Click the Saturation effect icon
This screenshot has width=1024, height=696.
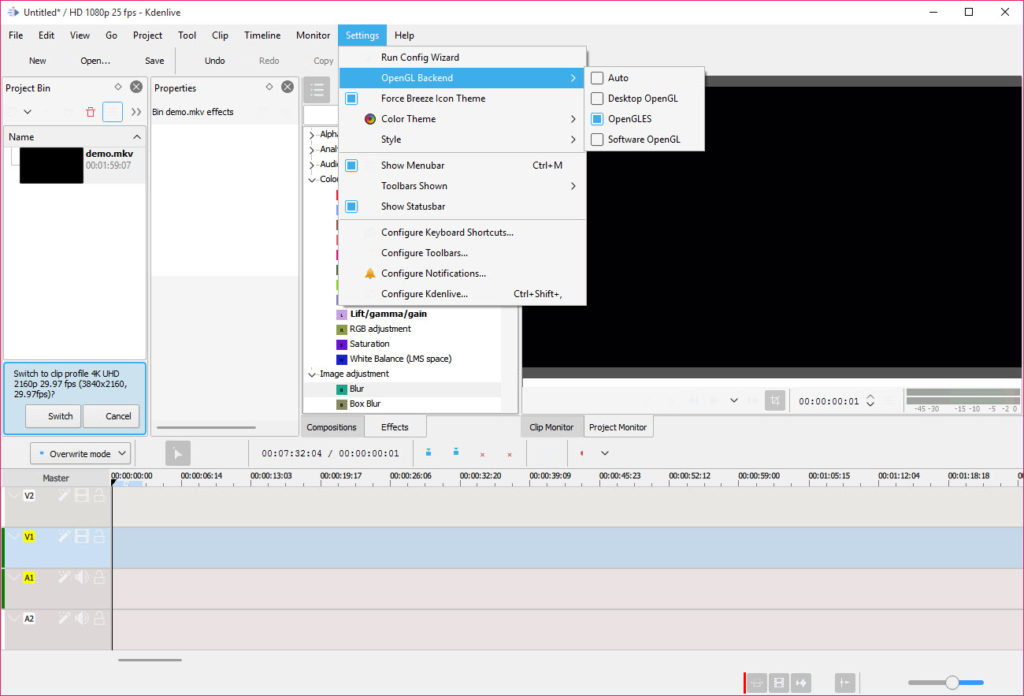click(x=342, y=344)
